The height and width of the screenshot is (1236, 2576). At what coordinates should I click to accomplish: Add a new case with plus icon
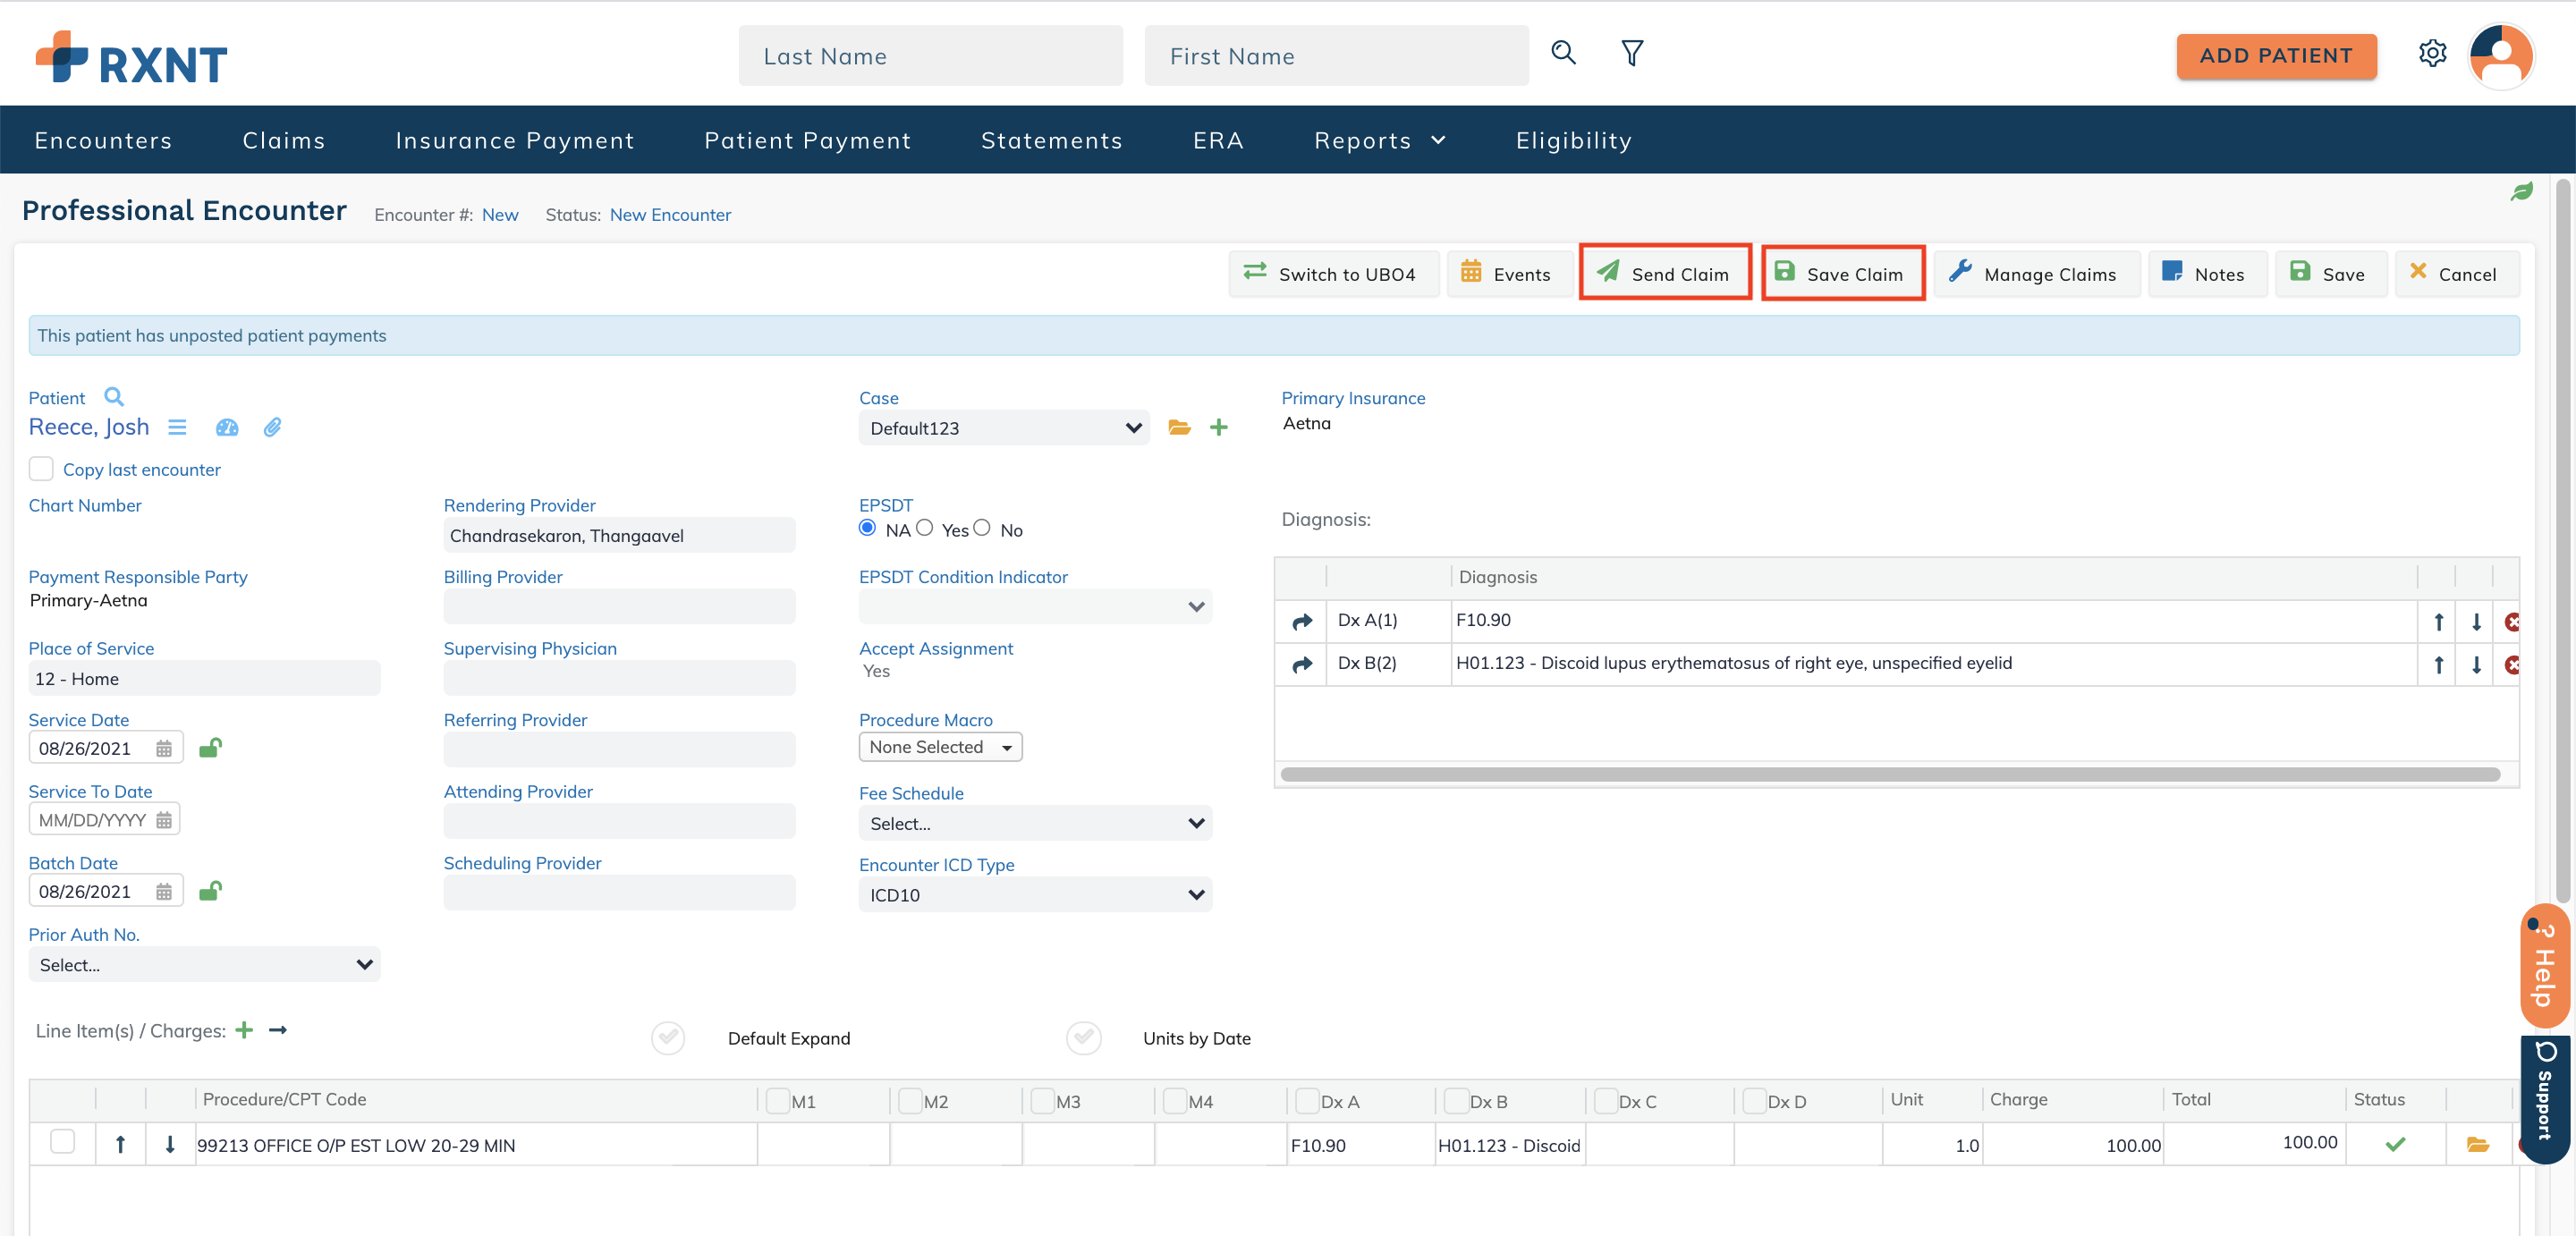[x=1218, y=428]
